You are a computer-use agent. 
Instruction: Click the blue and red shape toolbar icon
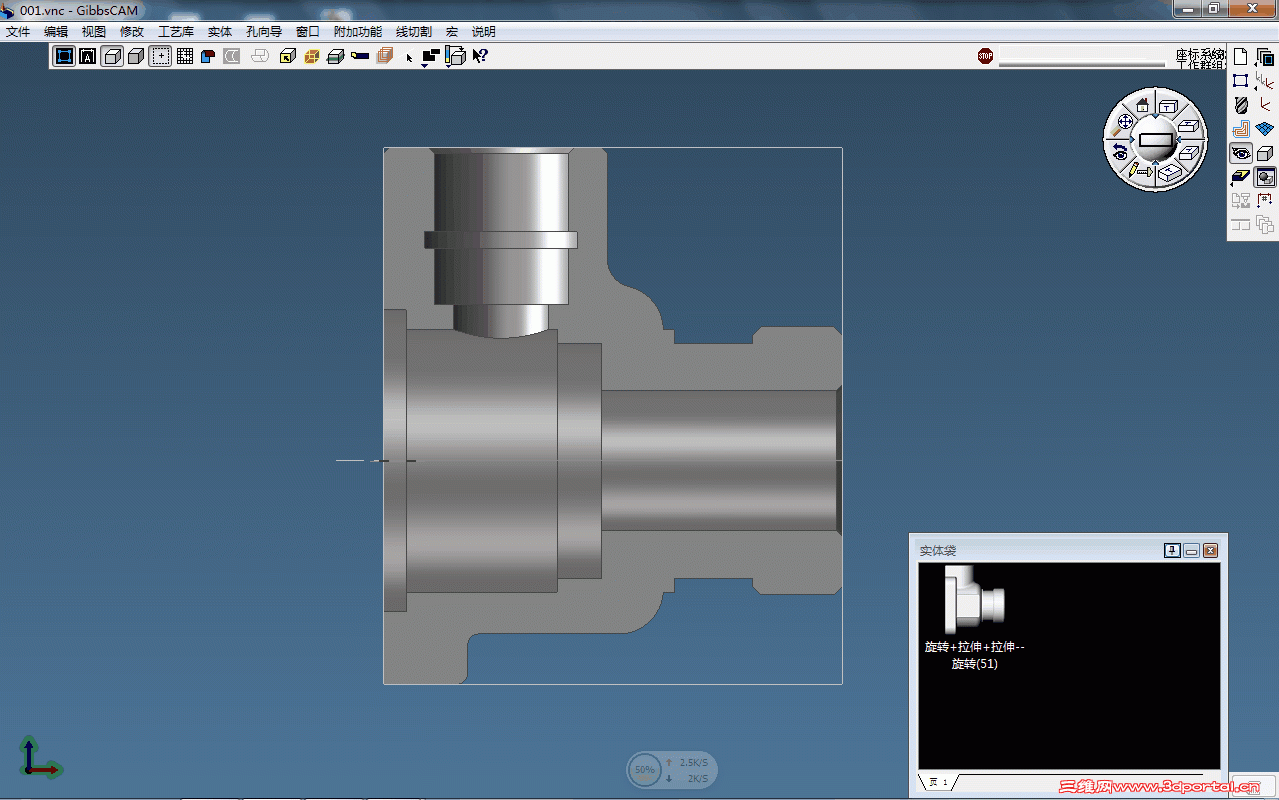[x=208, y=56]
